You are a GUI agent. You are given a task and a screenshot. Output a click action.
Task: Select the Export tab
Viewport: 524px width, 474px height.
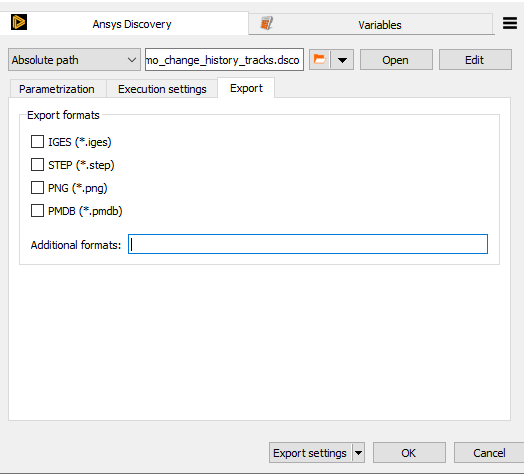(x=246, y=88)
